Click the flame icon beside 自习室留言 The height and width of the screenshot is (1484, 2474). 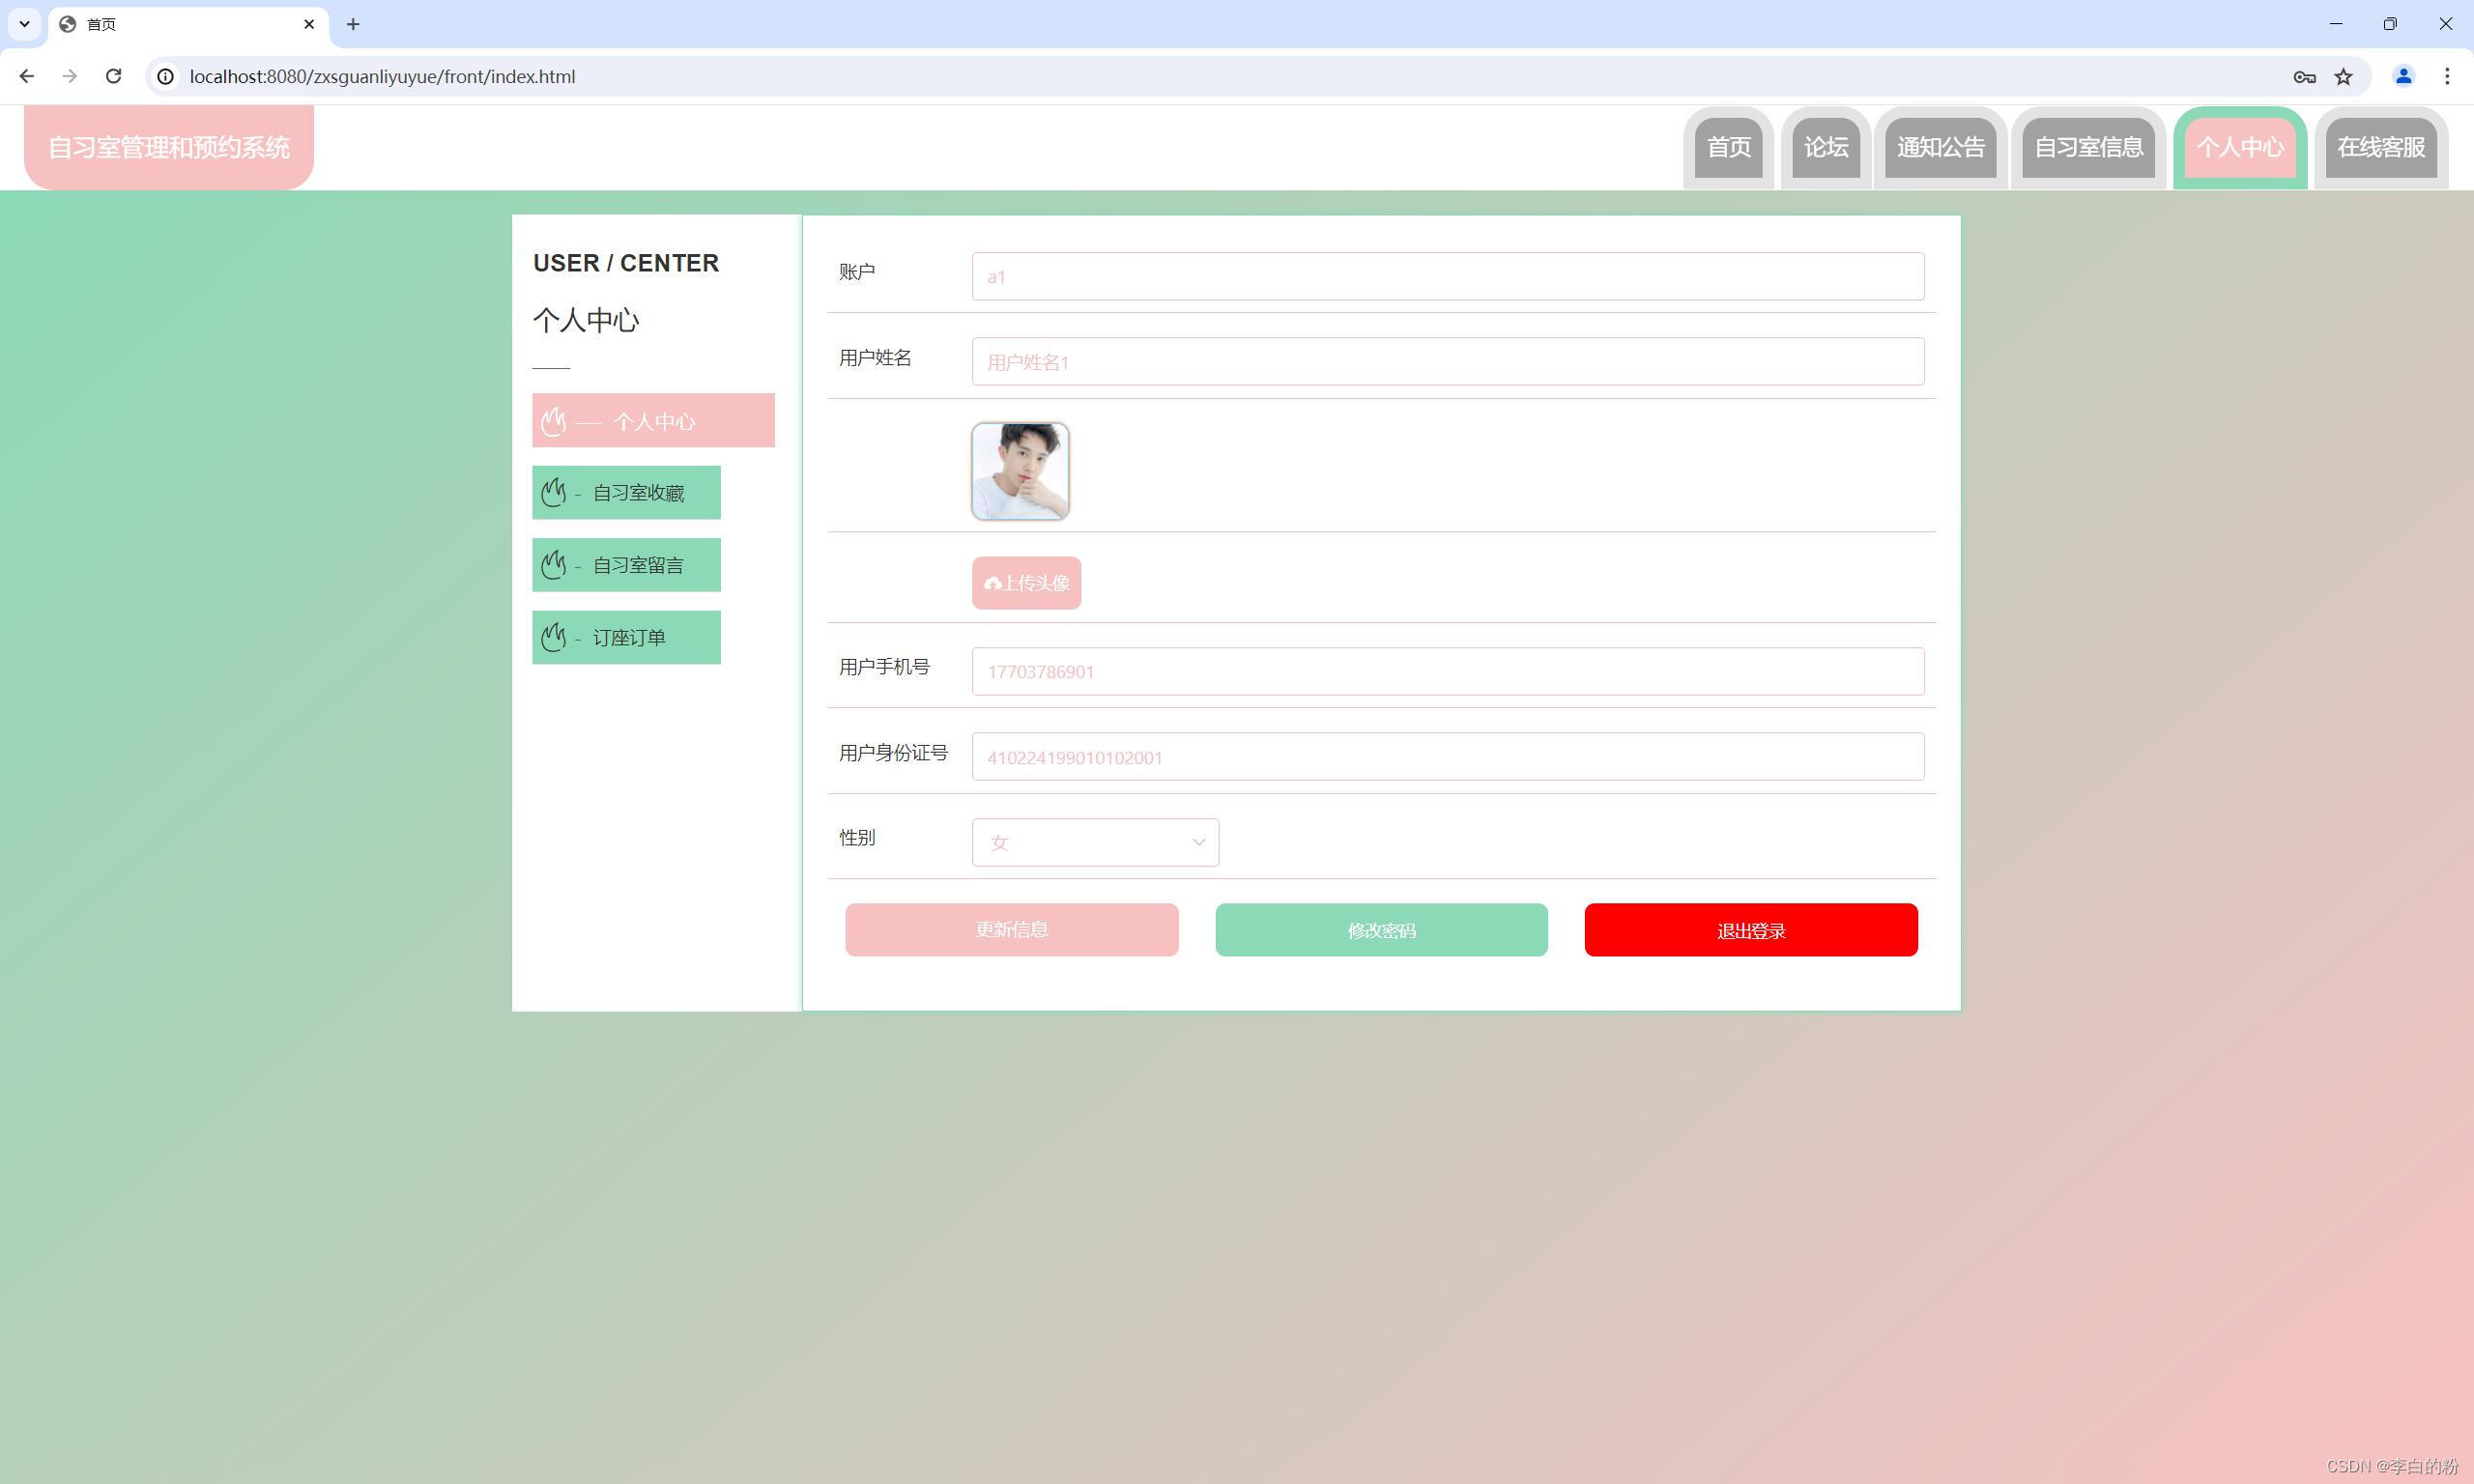point(553,565)
